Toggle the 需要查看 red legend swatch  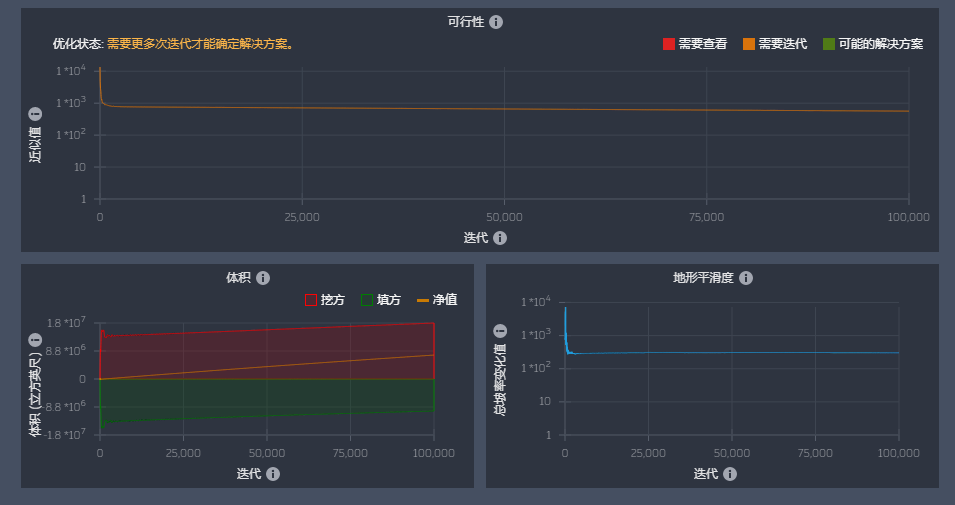pos(669,44)
